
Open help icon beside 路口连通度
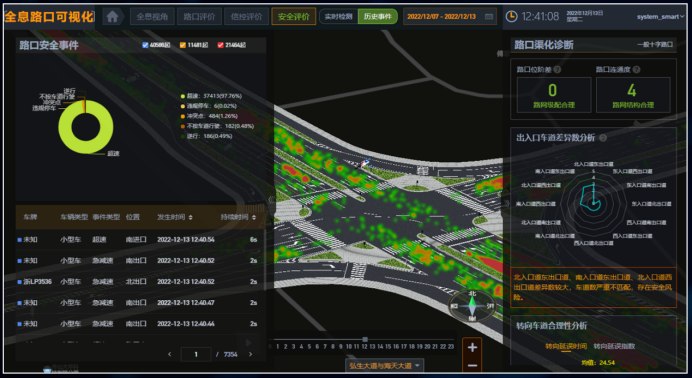(636, 70)
